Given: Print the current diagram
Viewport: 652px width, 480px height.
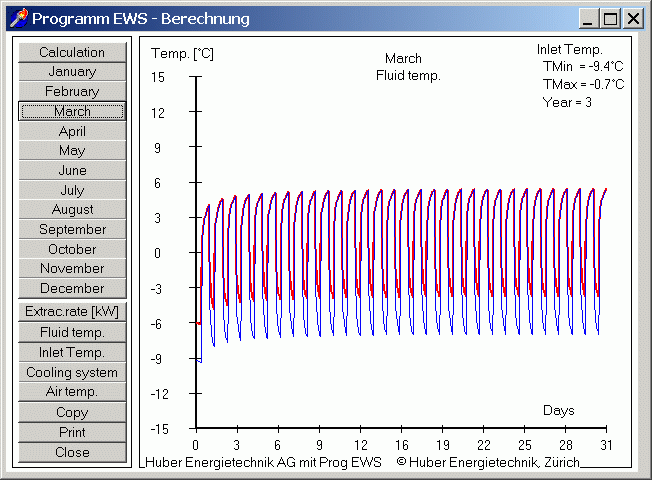Looking at the screenshot, I should [72, 433].
